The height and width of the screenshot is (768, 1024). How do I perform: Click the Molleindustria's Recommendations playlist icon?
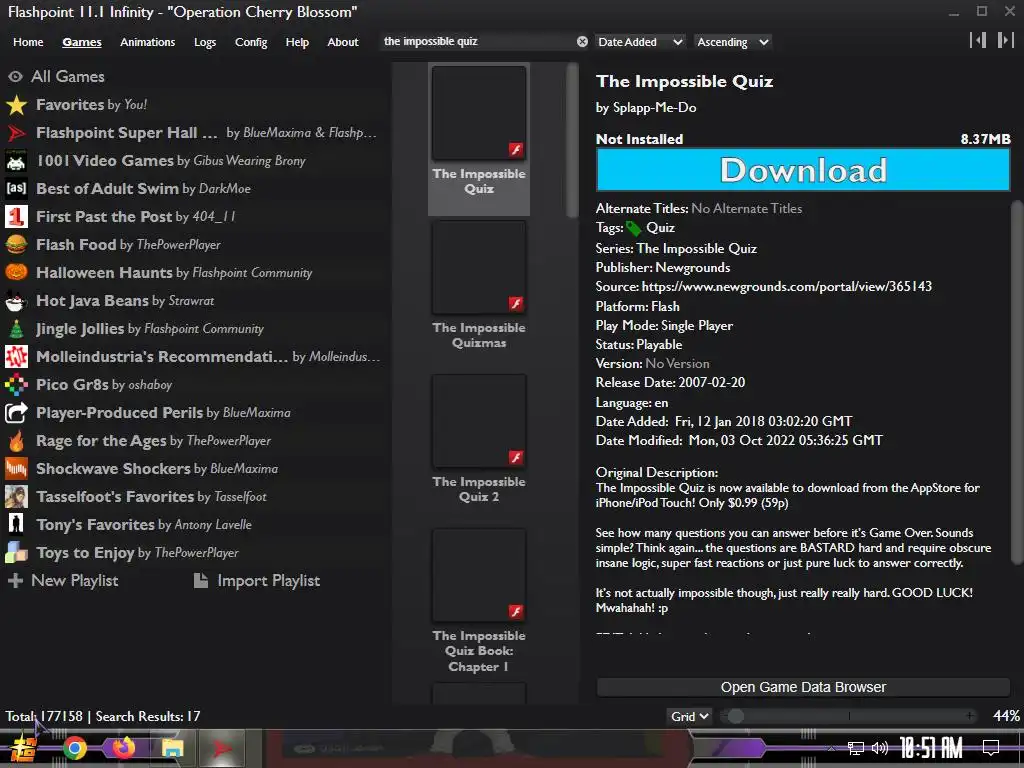(16, 357)
